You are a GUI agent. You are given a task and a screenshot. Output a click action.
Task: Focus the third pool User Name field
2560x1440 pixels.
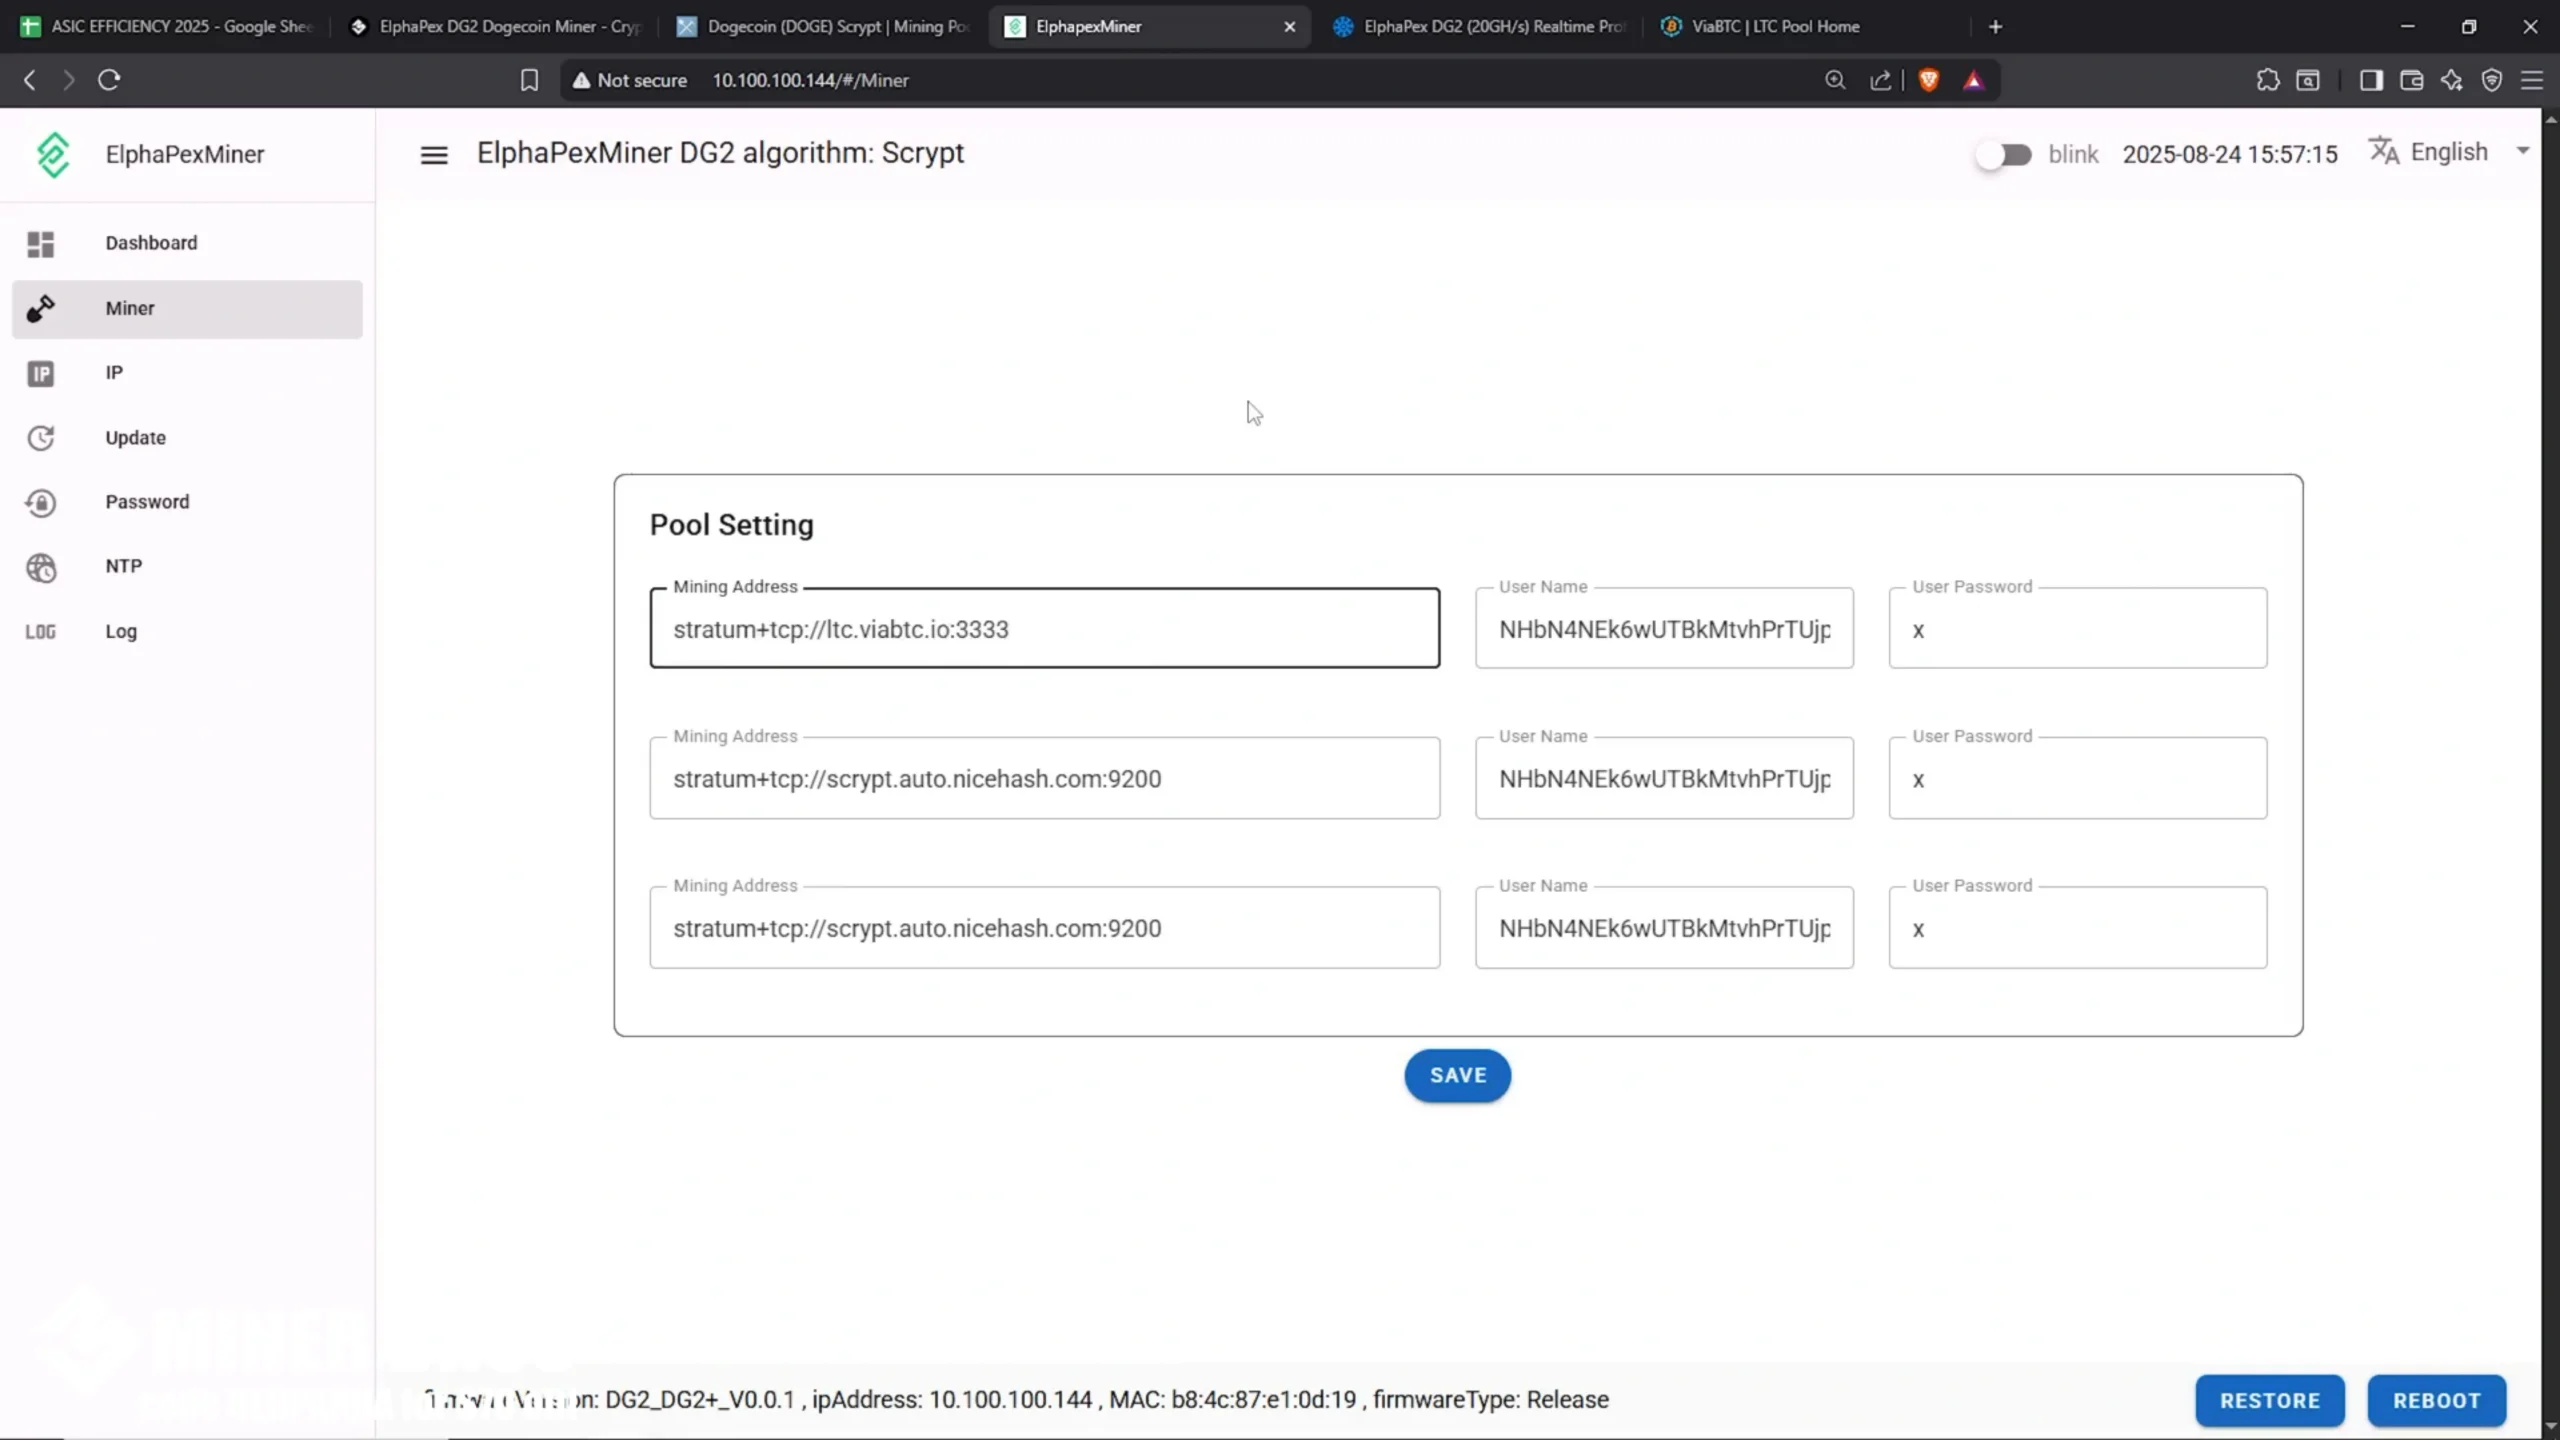pyautogui.click(x=1664, y=928)
